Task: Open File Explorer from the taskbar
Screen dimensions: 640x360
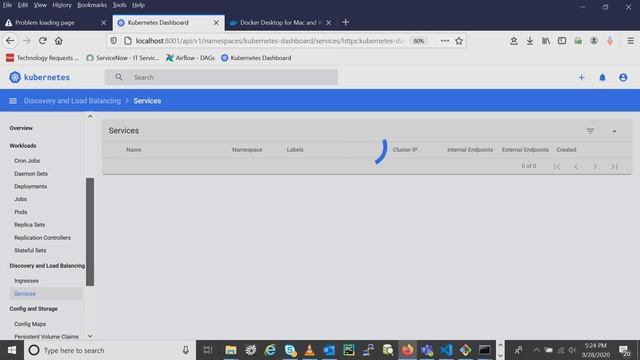Action: pos(231,350)
